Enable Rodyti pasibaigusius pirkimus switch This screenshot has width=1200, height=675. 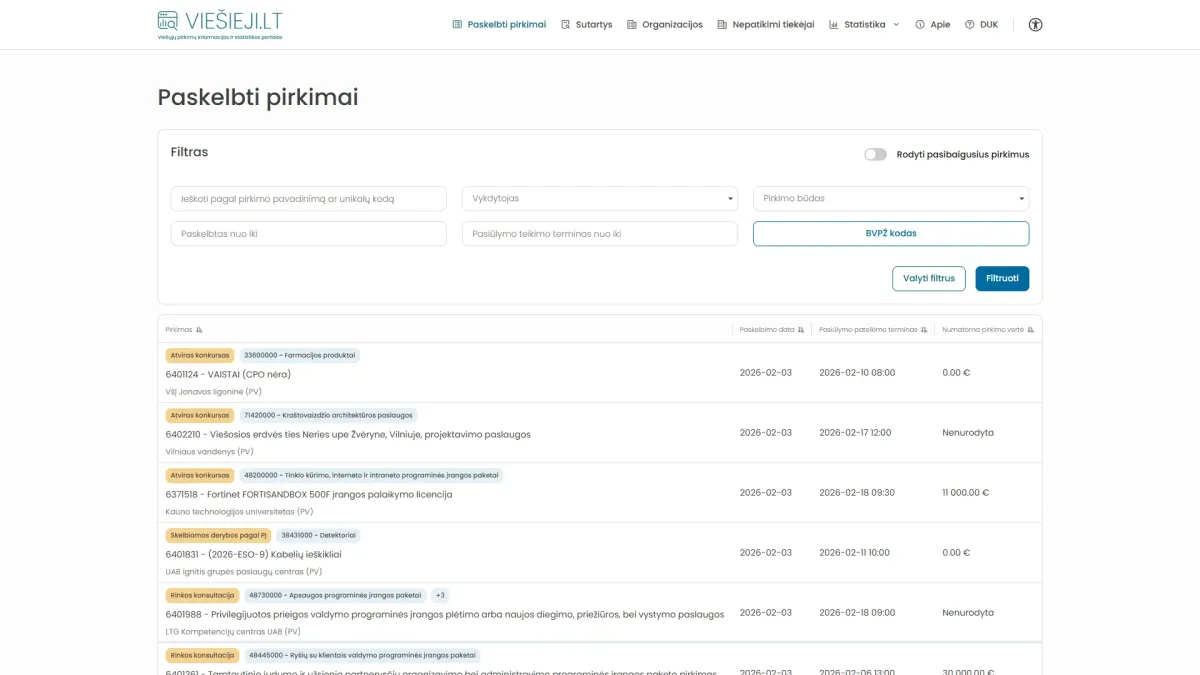[x=875, y=155]
